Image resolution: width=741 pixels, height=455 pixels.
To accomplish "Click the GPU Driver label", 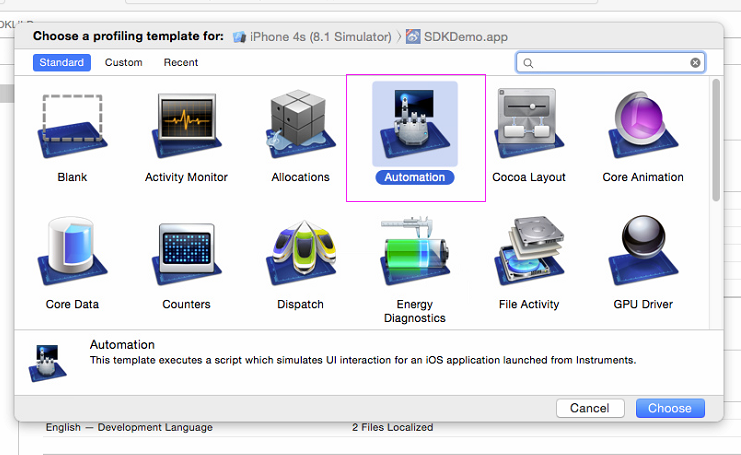I will (643, 304).
